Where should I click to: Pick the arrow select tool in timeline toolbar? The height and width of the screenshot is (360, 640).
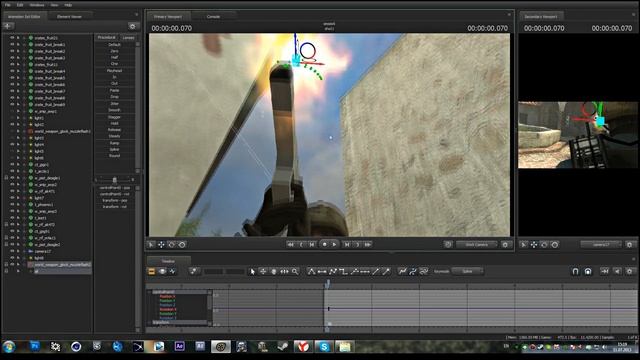point(253,271)
